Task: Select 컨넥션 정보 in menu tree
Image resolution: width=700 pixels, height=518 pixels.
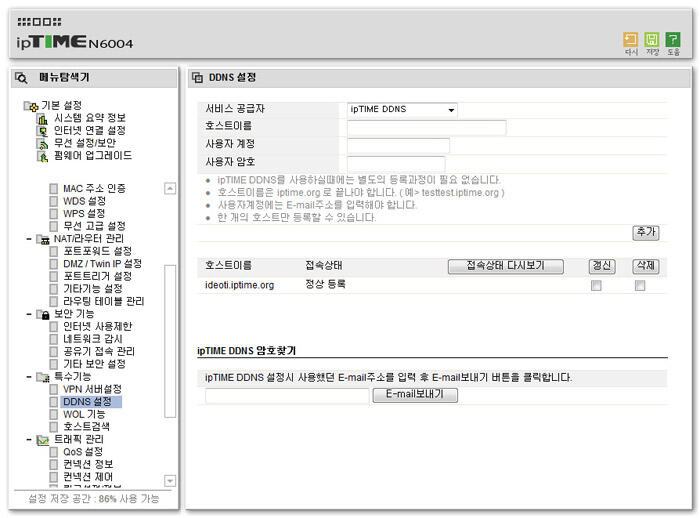Action: [88, 464]
